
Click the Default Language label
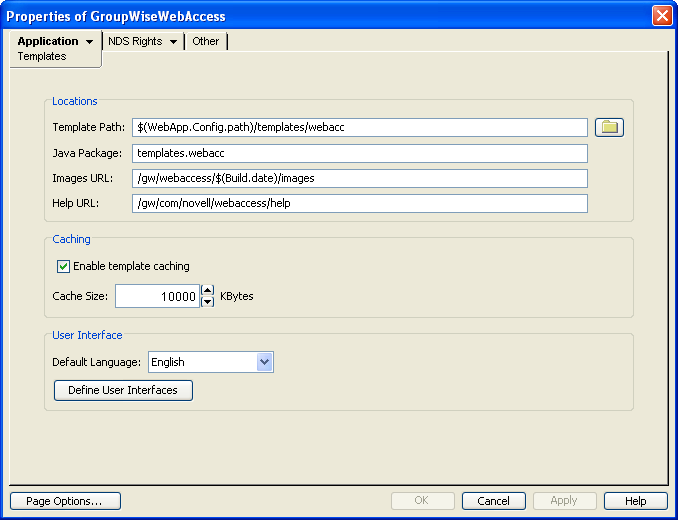pyautogui.click(x=96, y=362)
